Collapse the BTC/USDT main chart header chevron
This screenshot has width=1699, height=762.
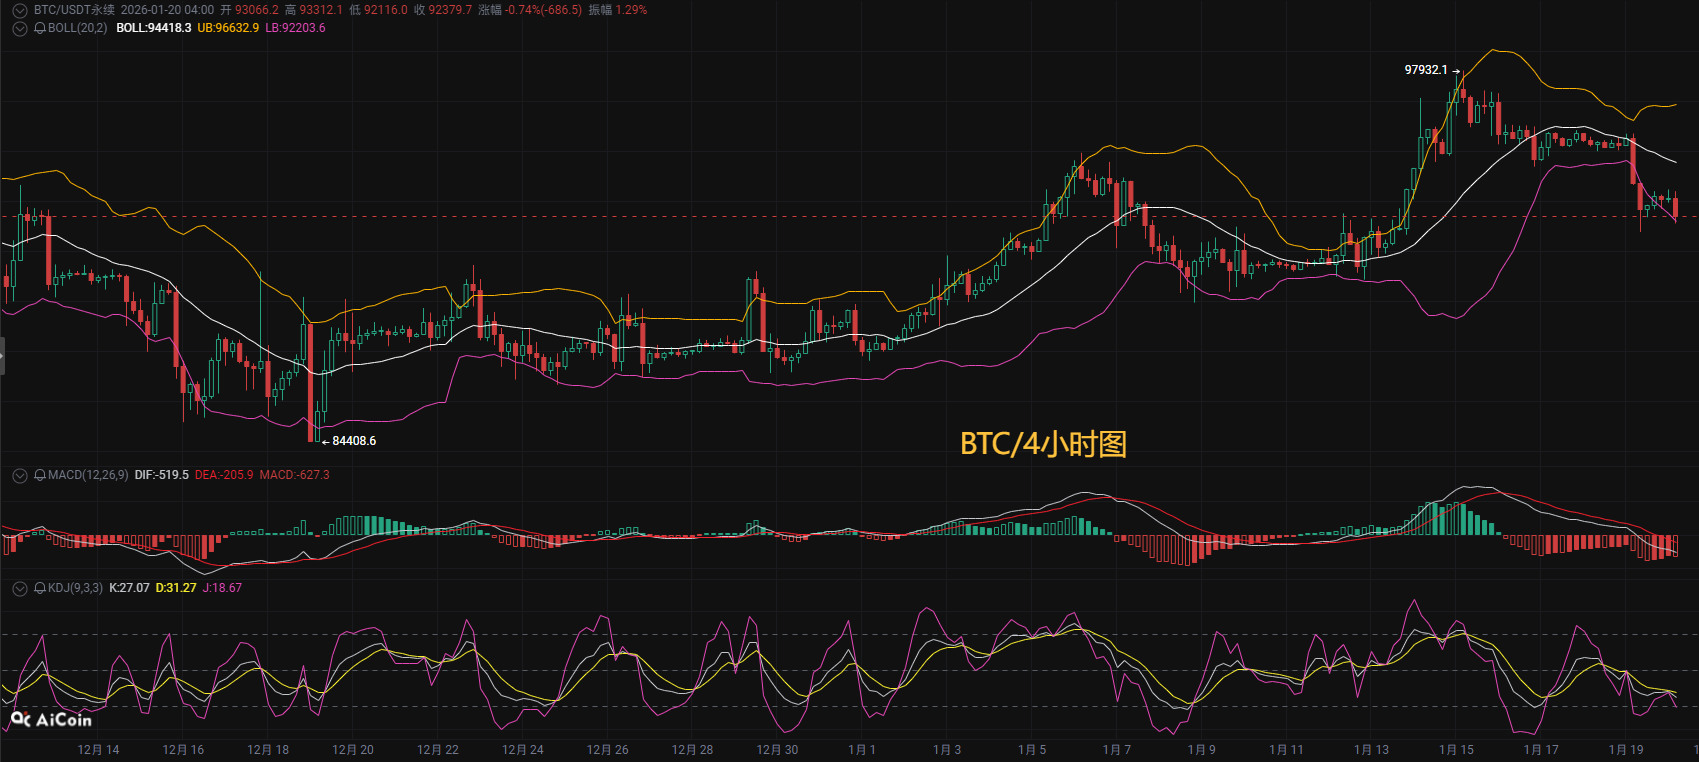click(x=19, y=10)
